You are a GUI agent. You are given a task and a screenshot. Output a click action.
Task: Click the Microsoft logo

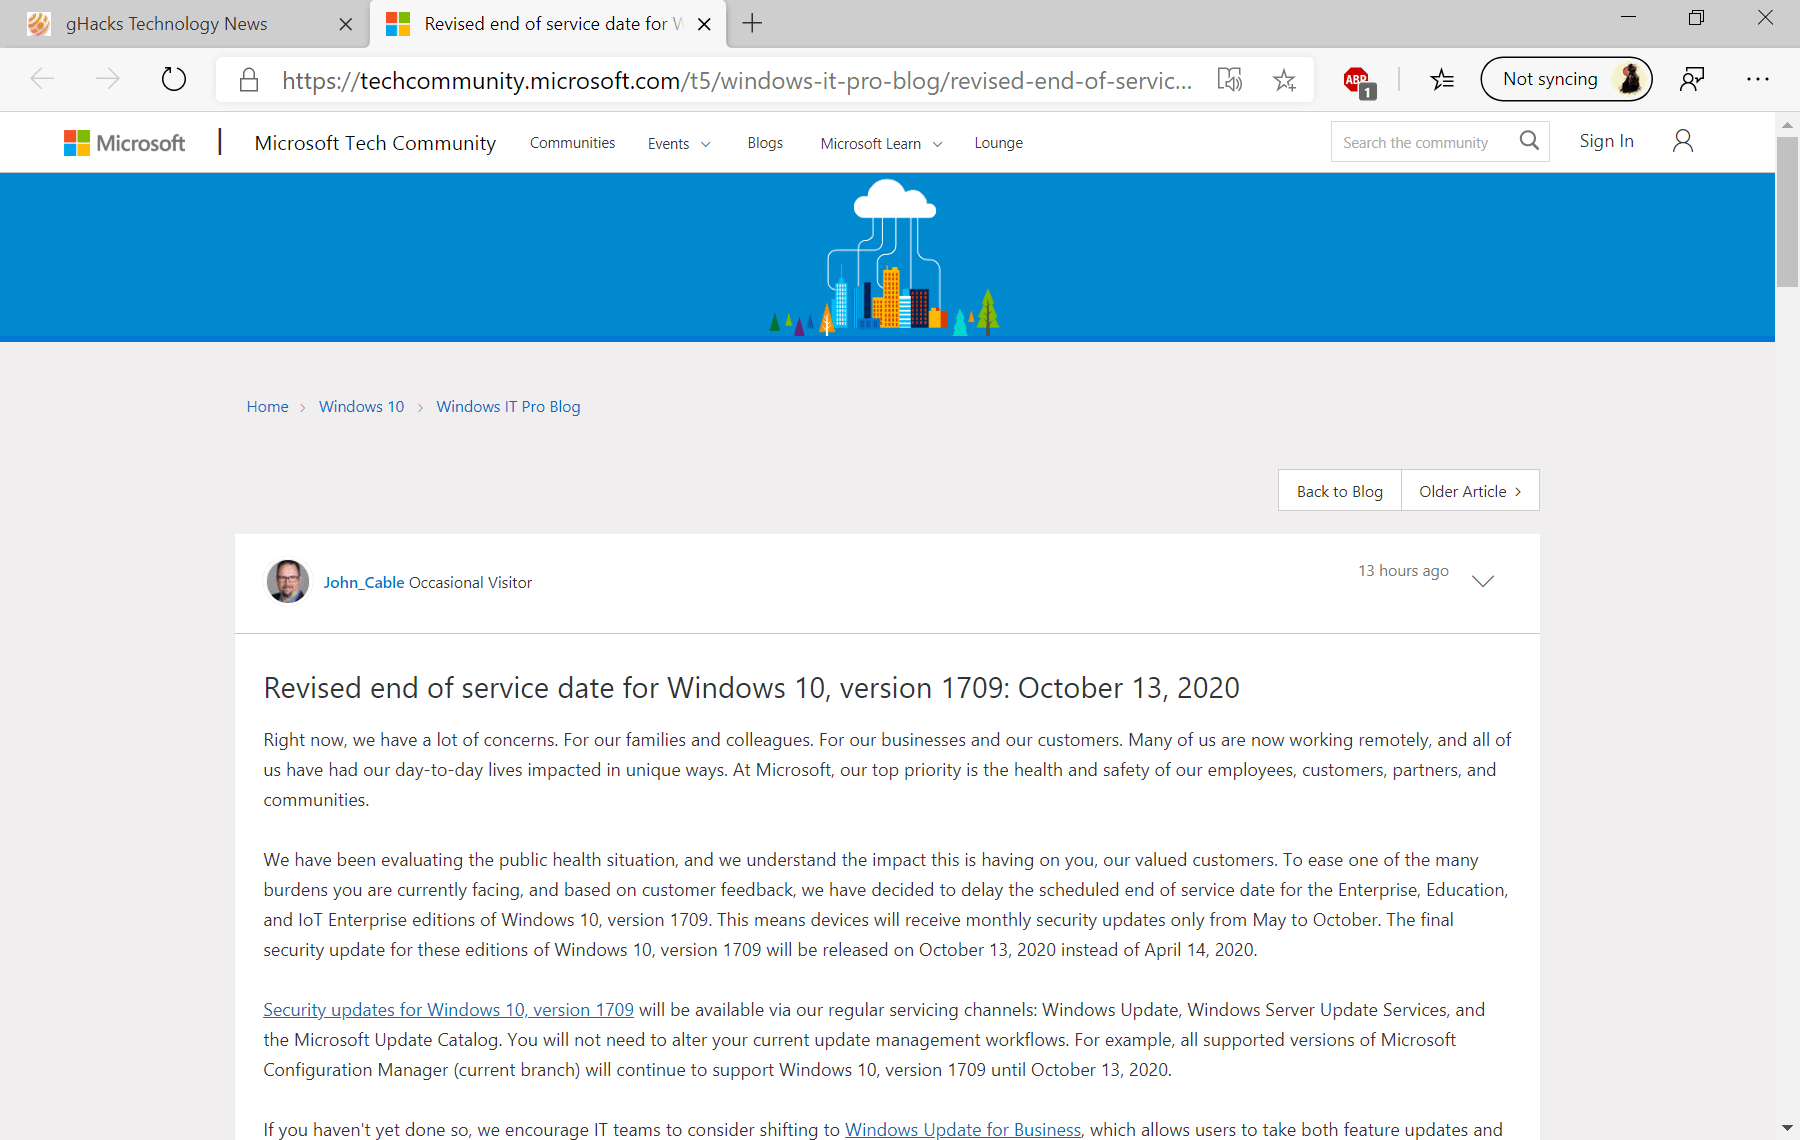pos(124,143)
